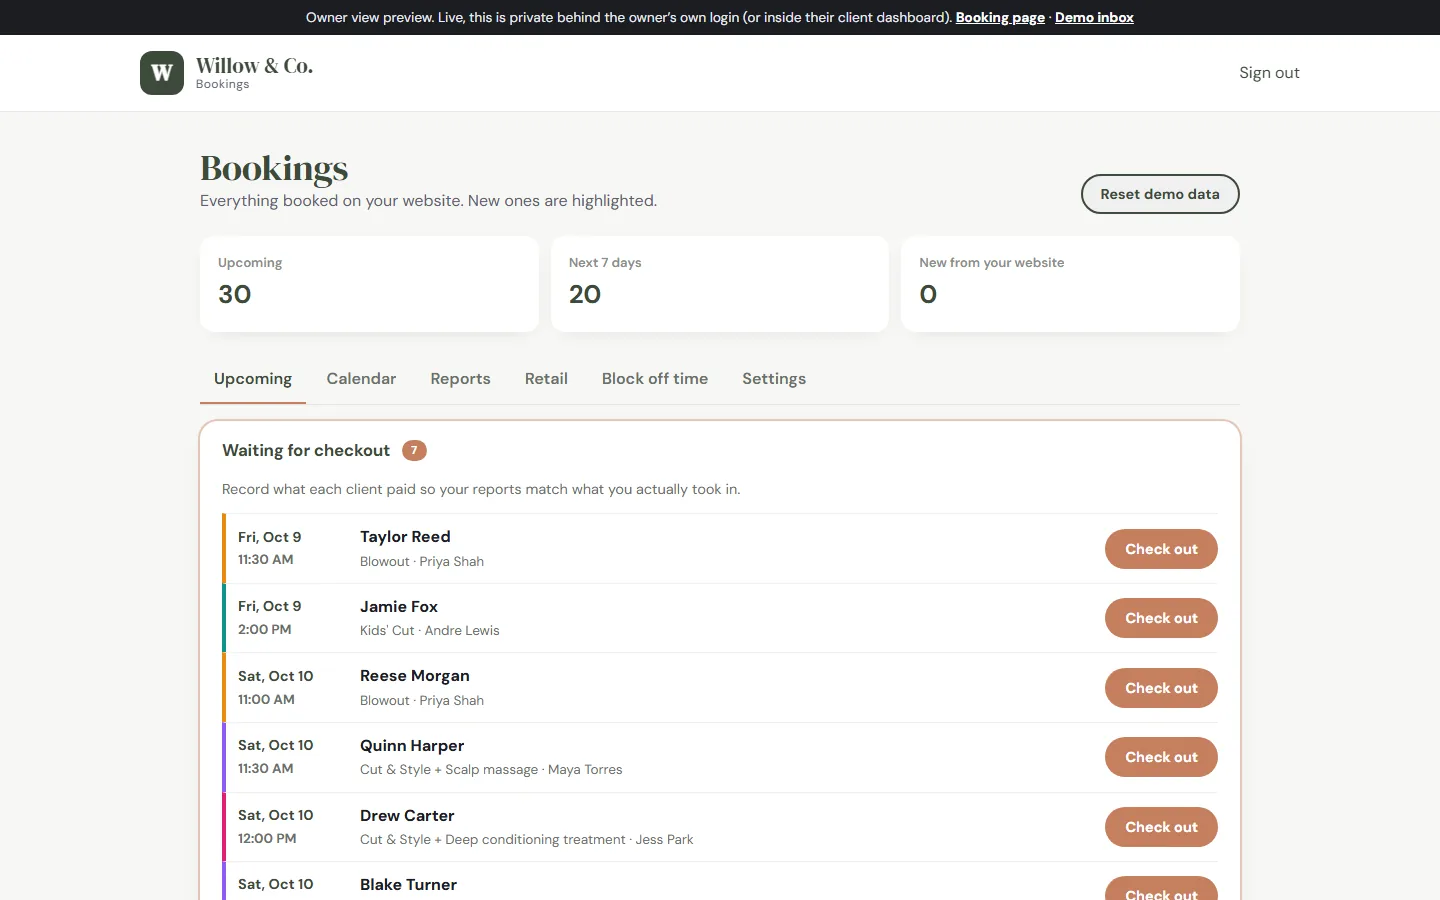This screenshot has width=1440, height=900.
Task: Check out Drew Carter's booking
Action: coord(1161,827)
